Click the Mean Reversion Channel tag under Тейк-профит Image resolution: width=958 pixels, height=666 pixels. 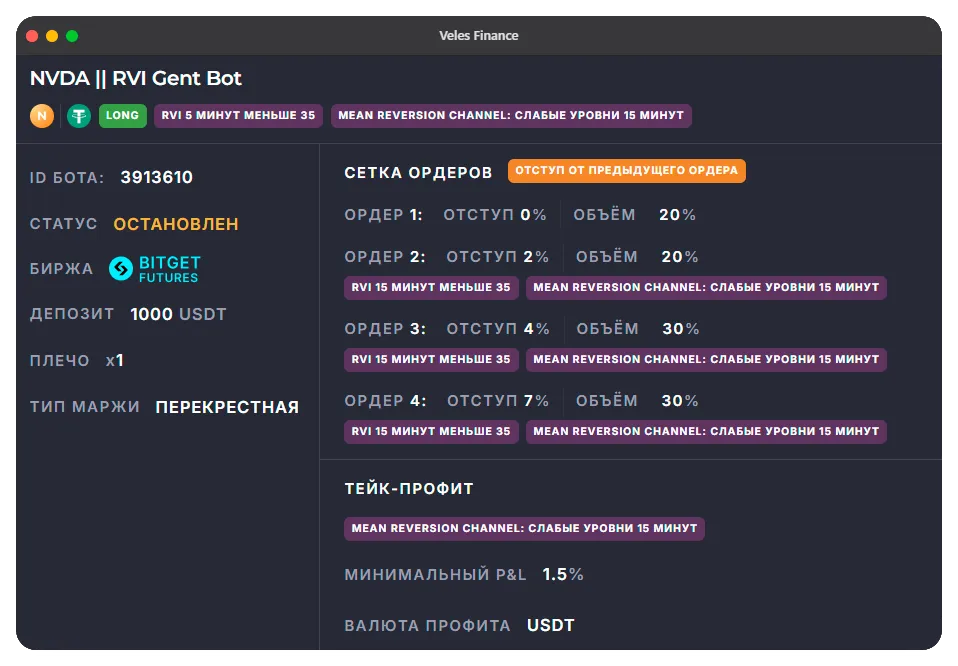click(x=524, y=529)
